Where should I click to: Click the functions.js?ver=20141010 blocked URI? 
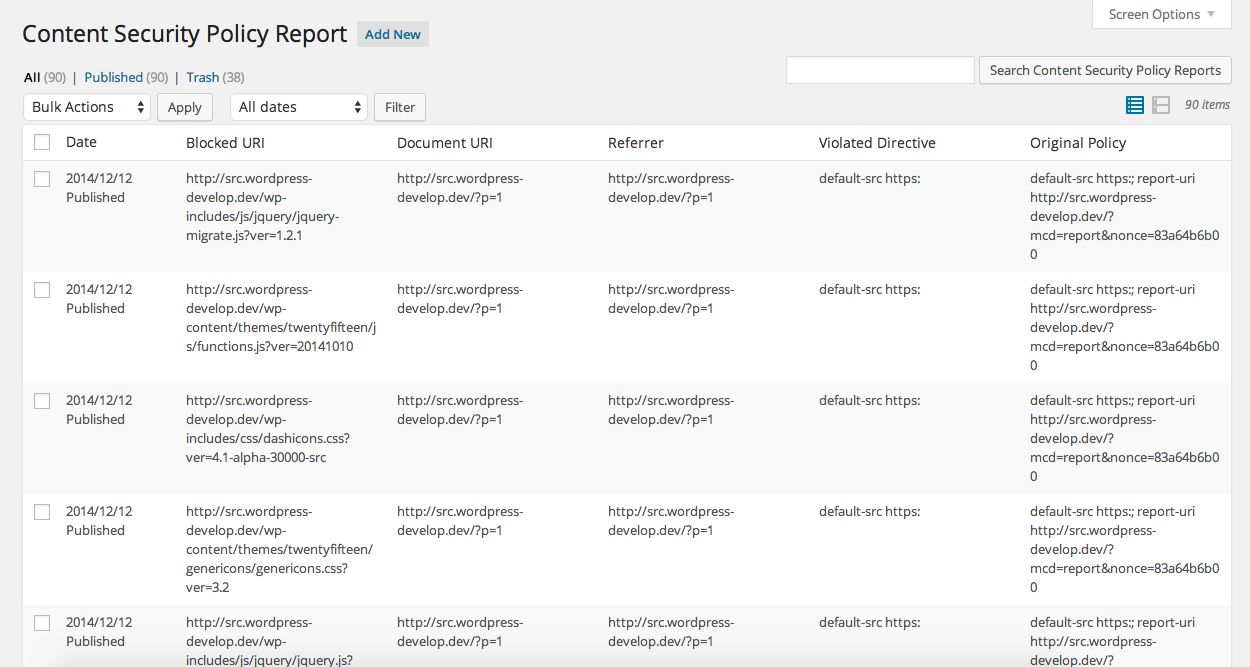click(280, 318)
